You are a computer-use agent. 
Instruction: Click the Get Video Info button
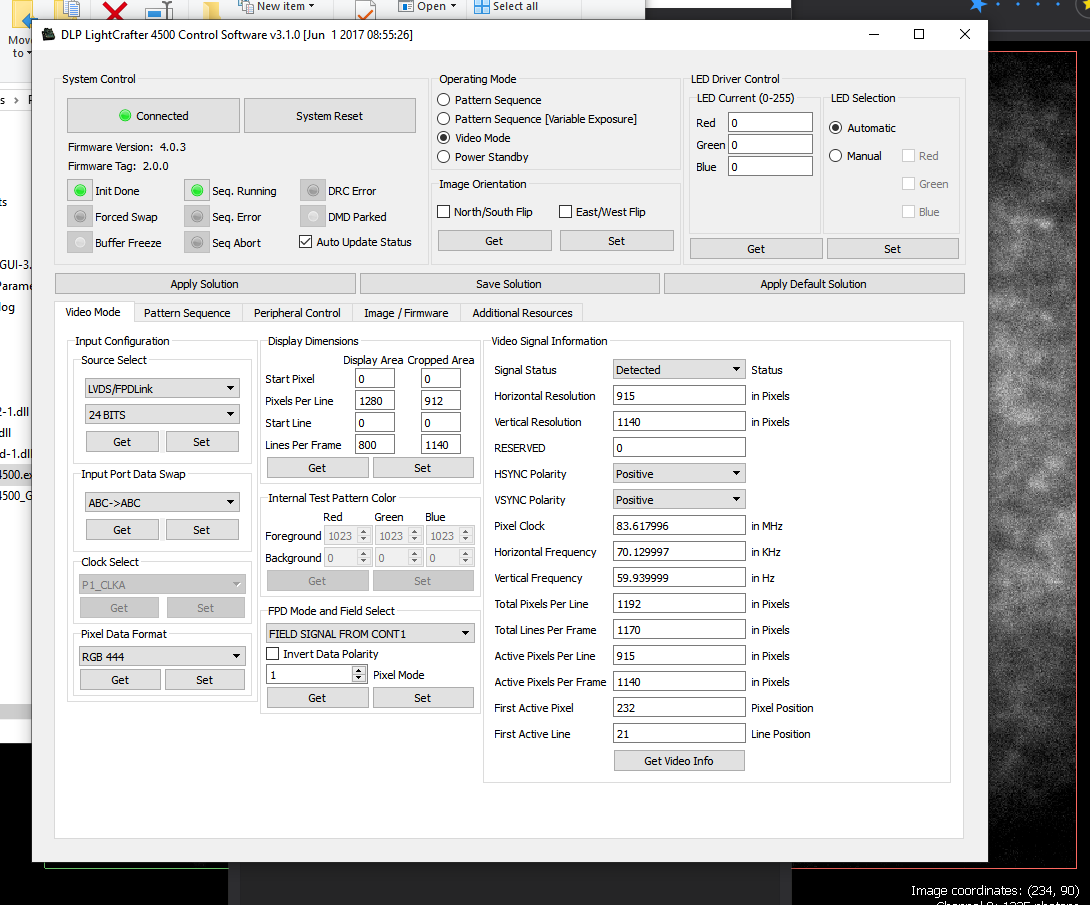(679, 760)
